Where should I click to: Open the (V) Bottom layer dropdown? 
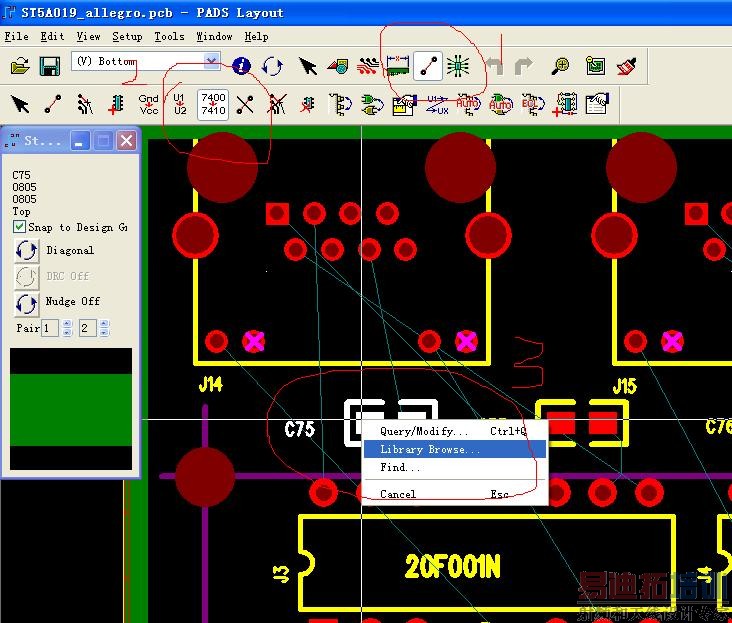click(211, 61)
